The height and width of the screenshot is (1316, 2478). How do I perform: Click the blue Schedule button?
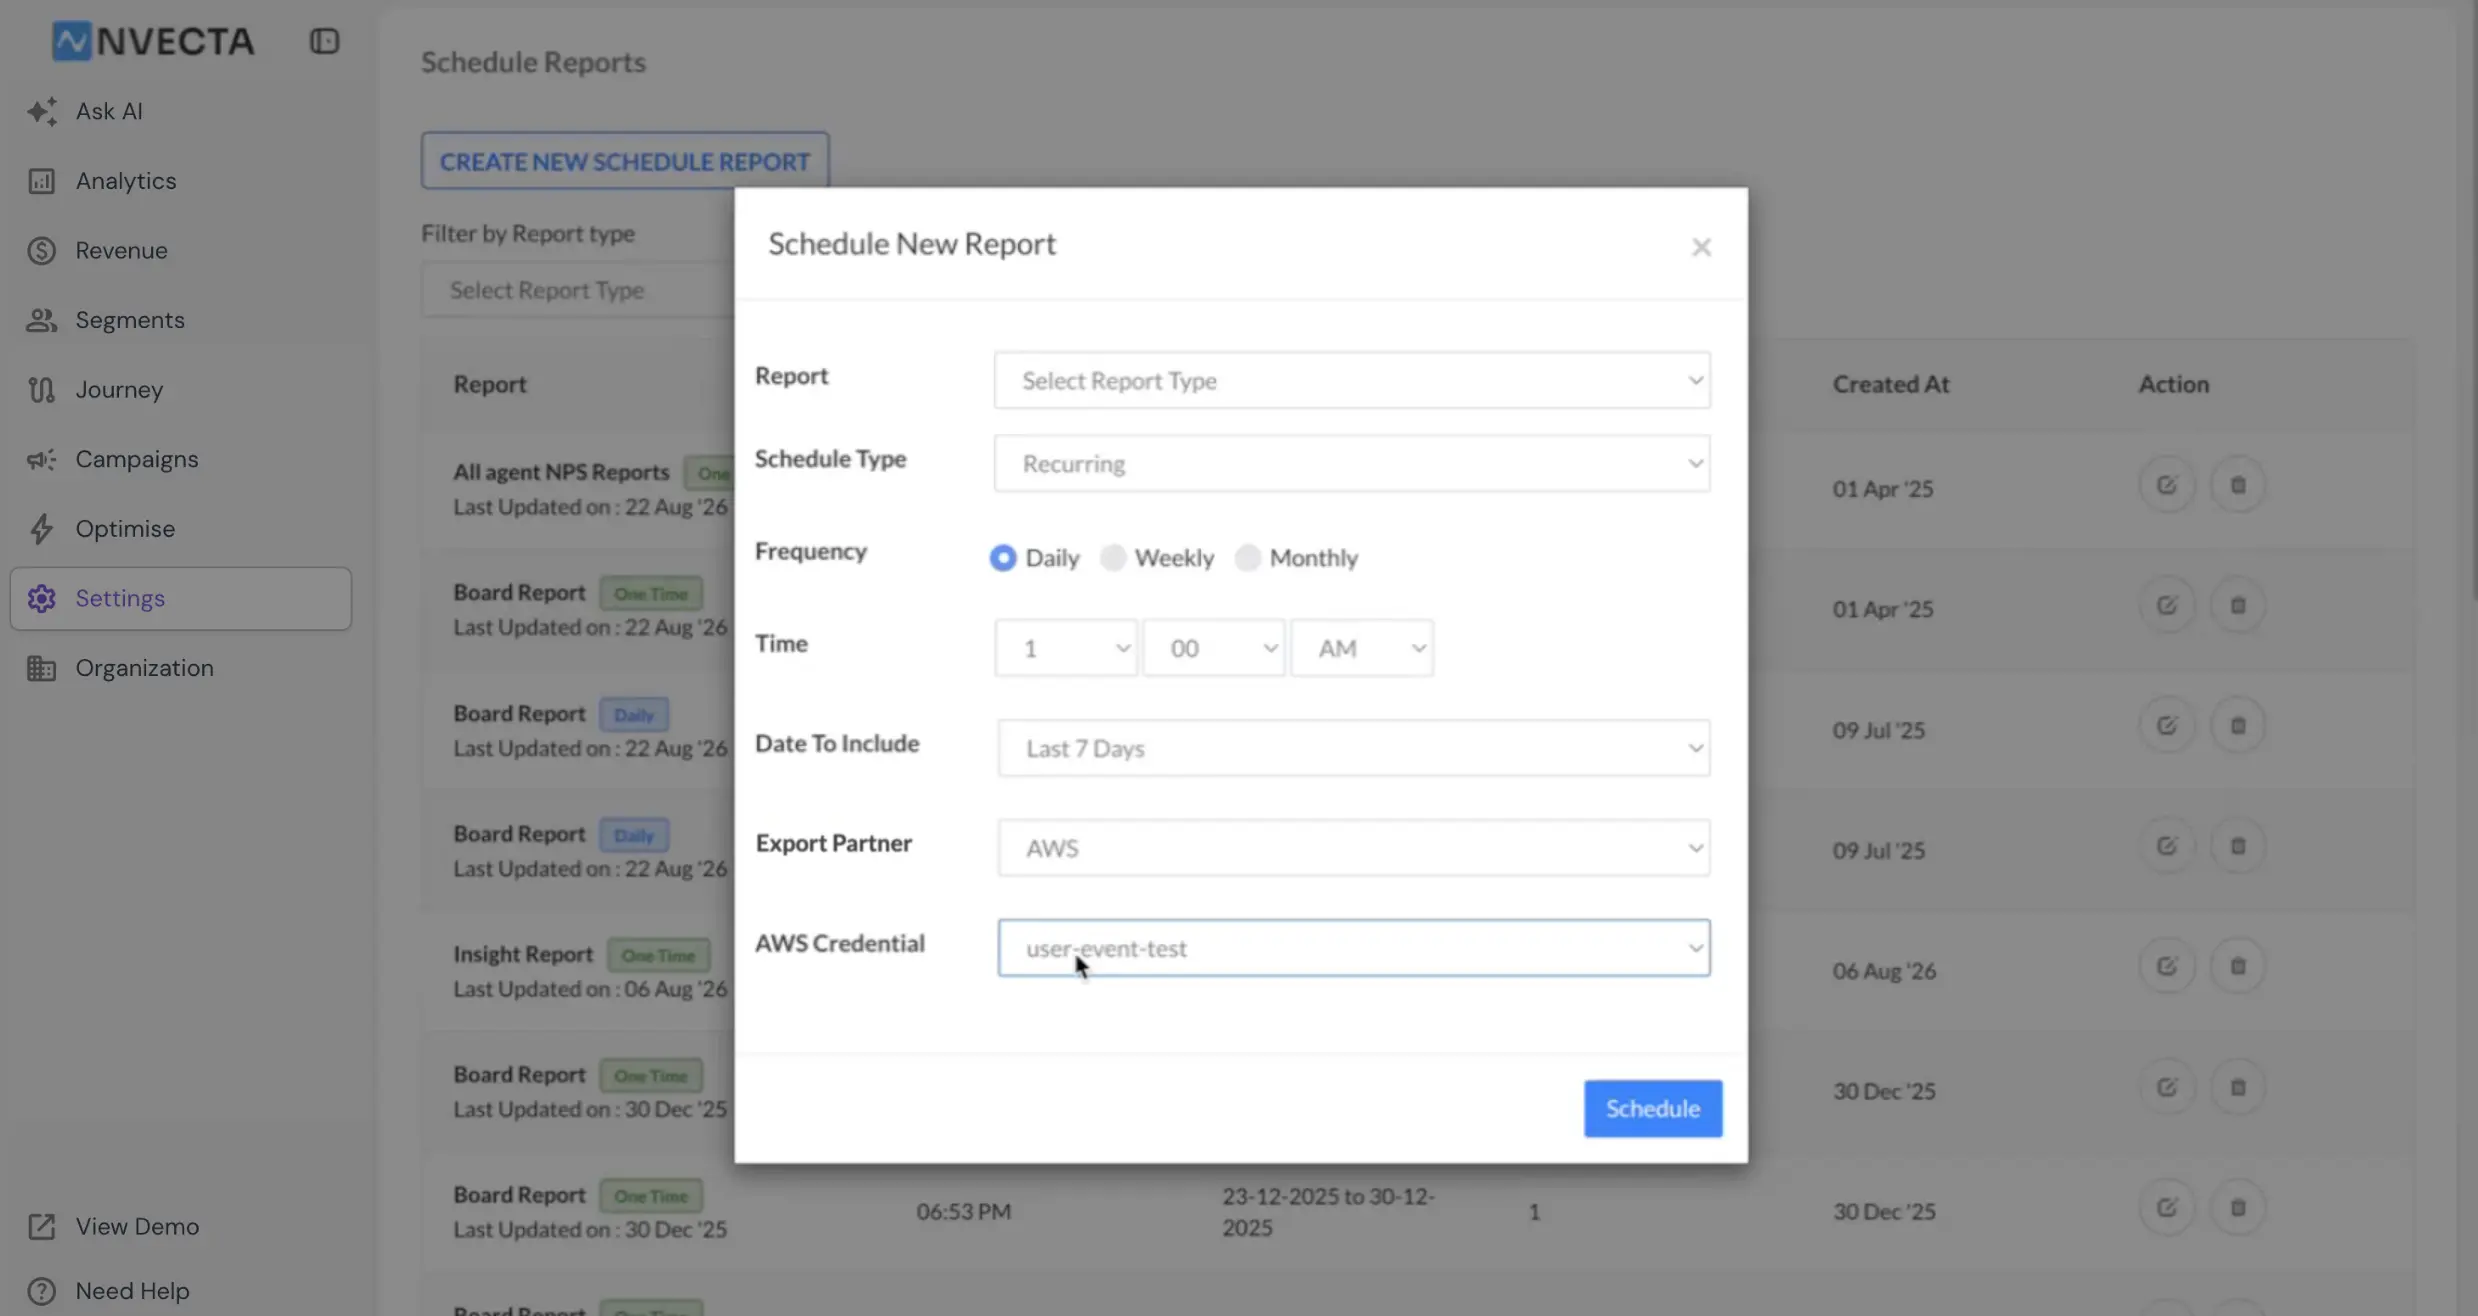[x=1653, y=1108]
